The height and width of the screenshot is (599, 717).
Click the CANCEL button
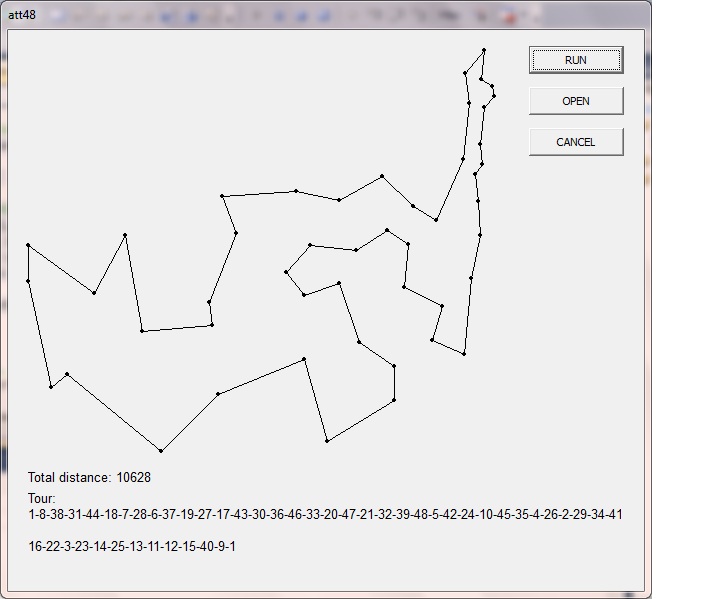click(x=576, y=142)
